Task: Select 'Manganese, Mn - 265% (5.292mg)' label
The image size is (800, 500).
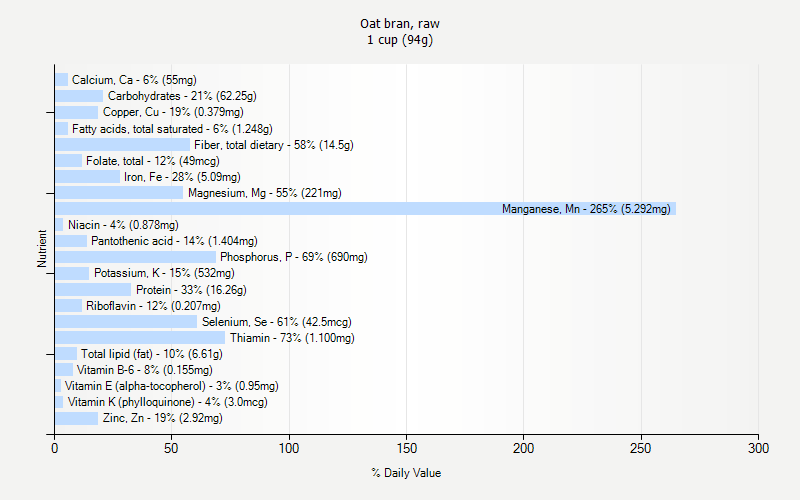Action: 586,209
